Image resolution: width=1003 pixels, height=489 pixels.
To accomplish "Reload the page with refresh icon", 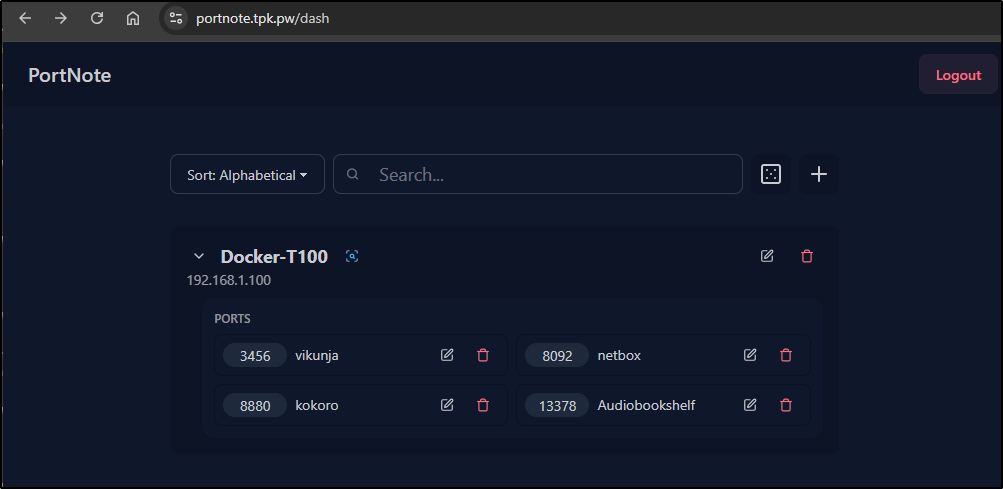I will pyautogui.click(x=97, y=18).
